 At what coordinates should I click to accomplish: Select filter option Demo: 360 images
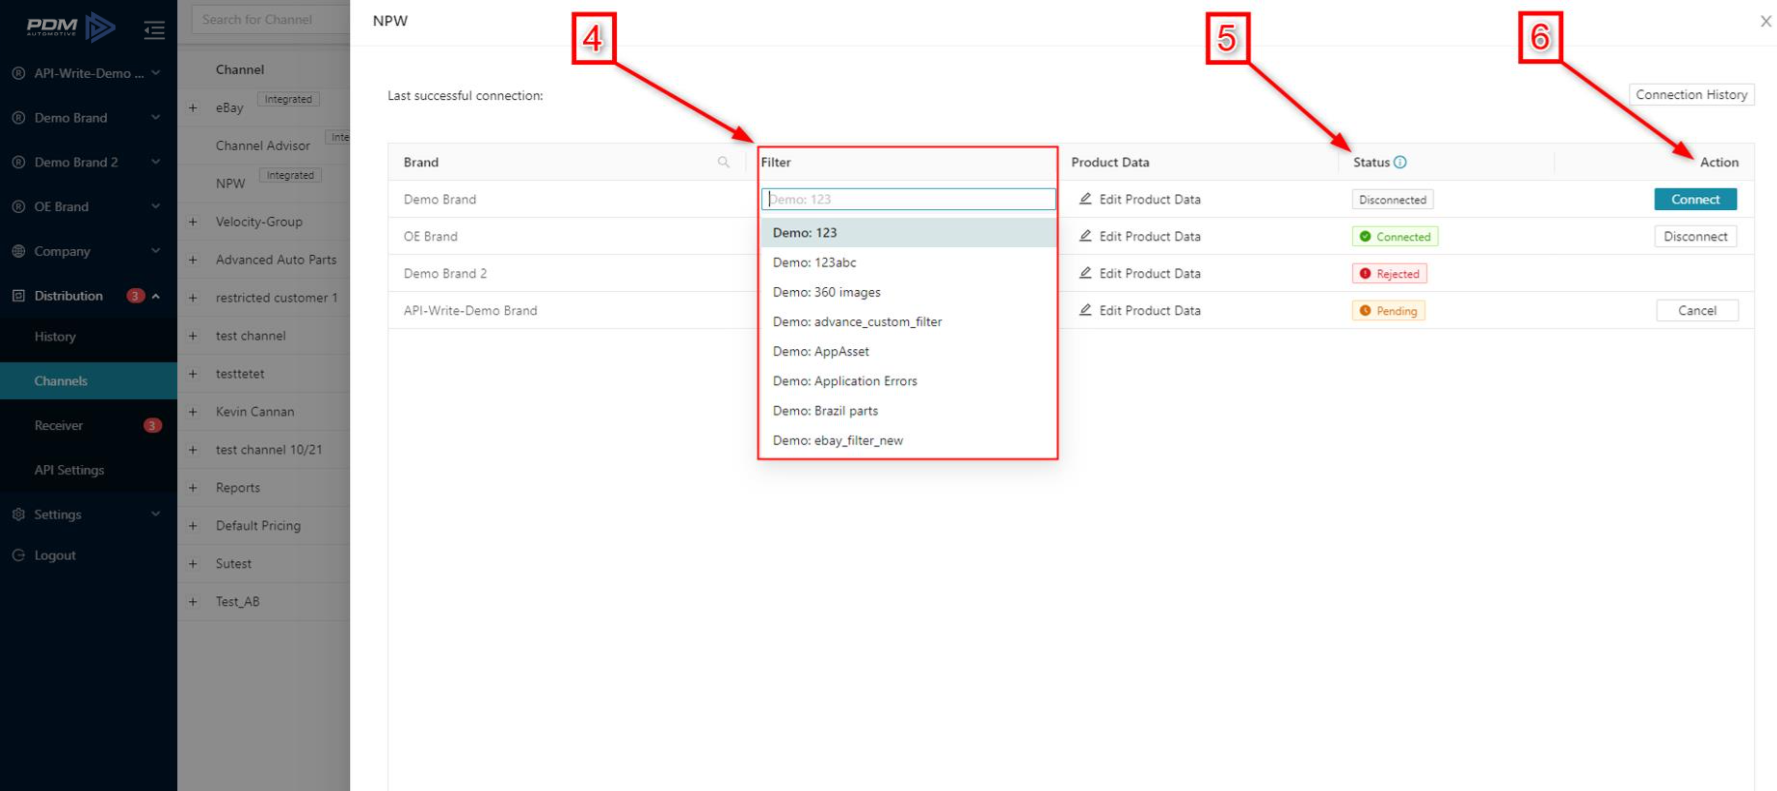908,292
